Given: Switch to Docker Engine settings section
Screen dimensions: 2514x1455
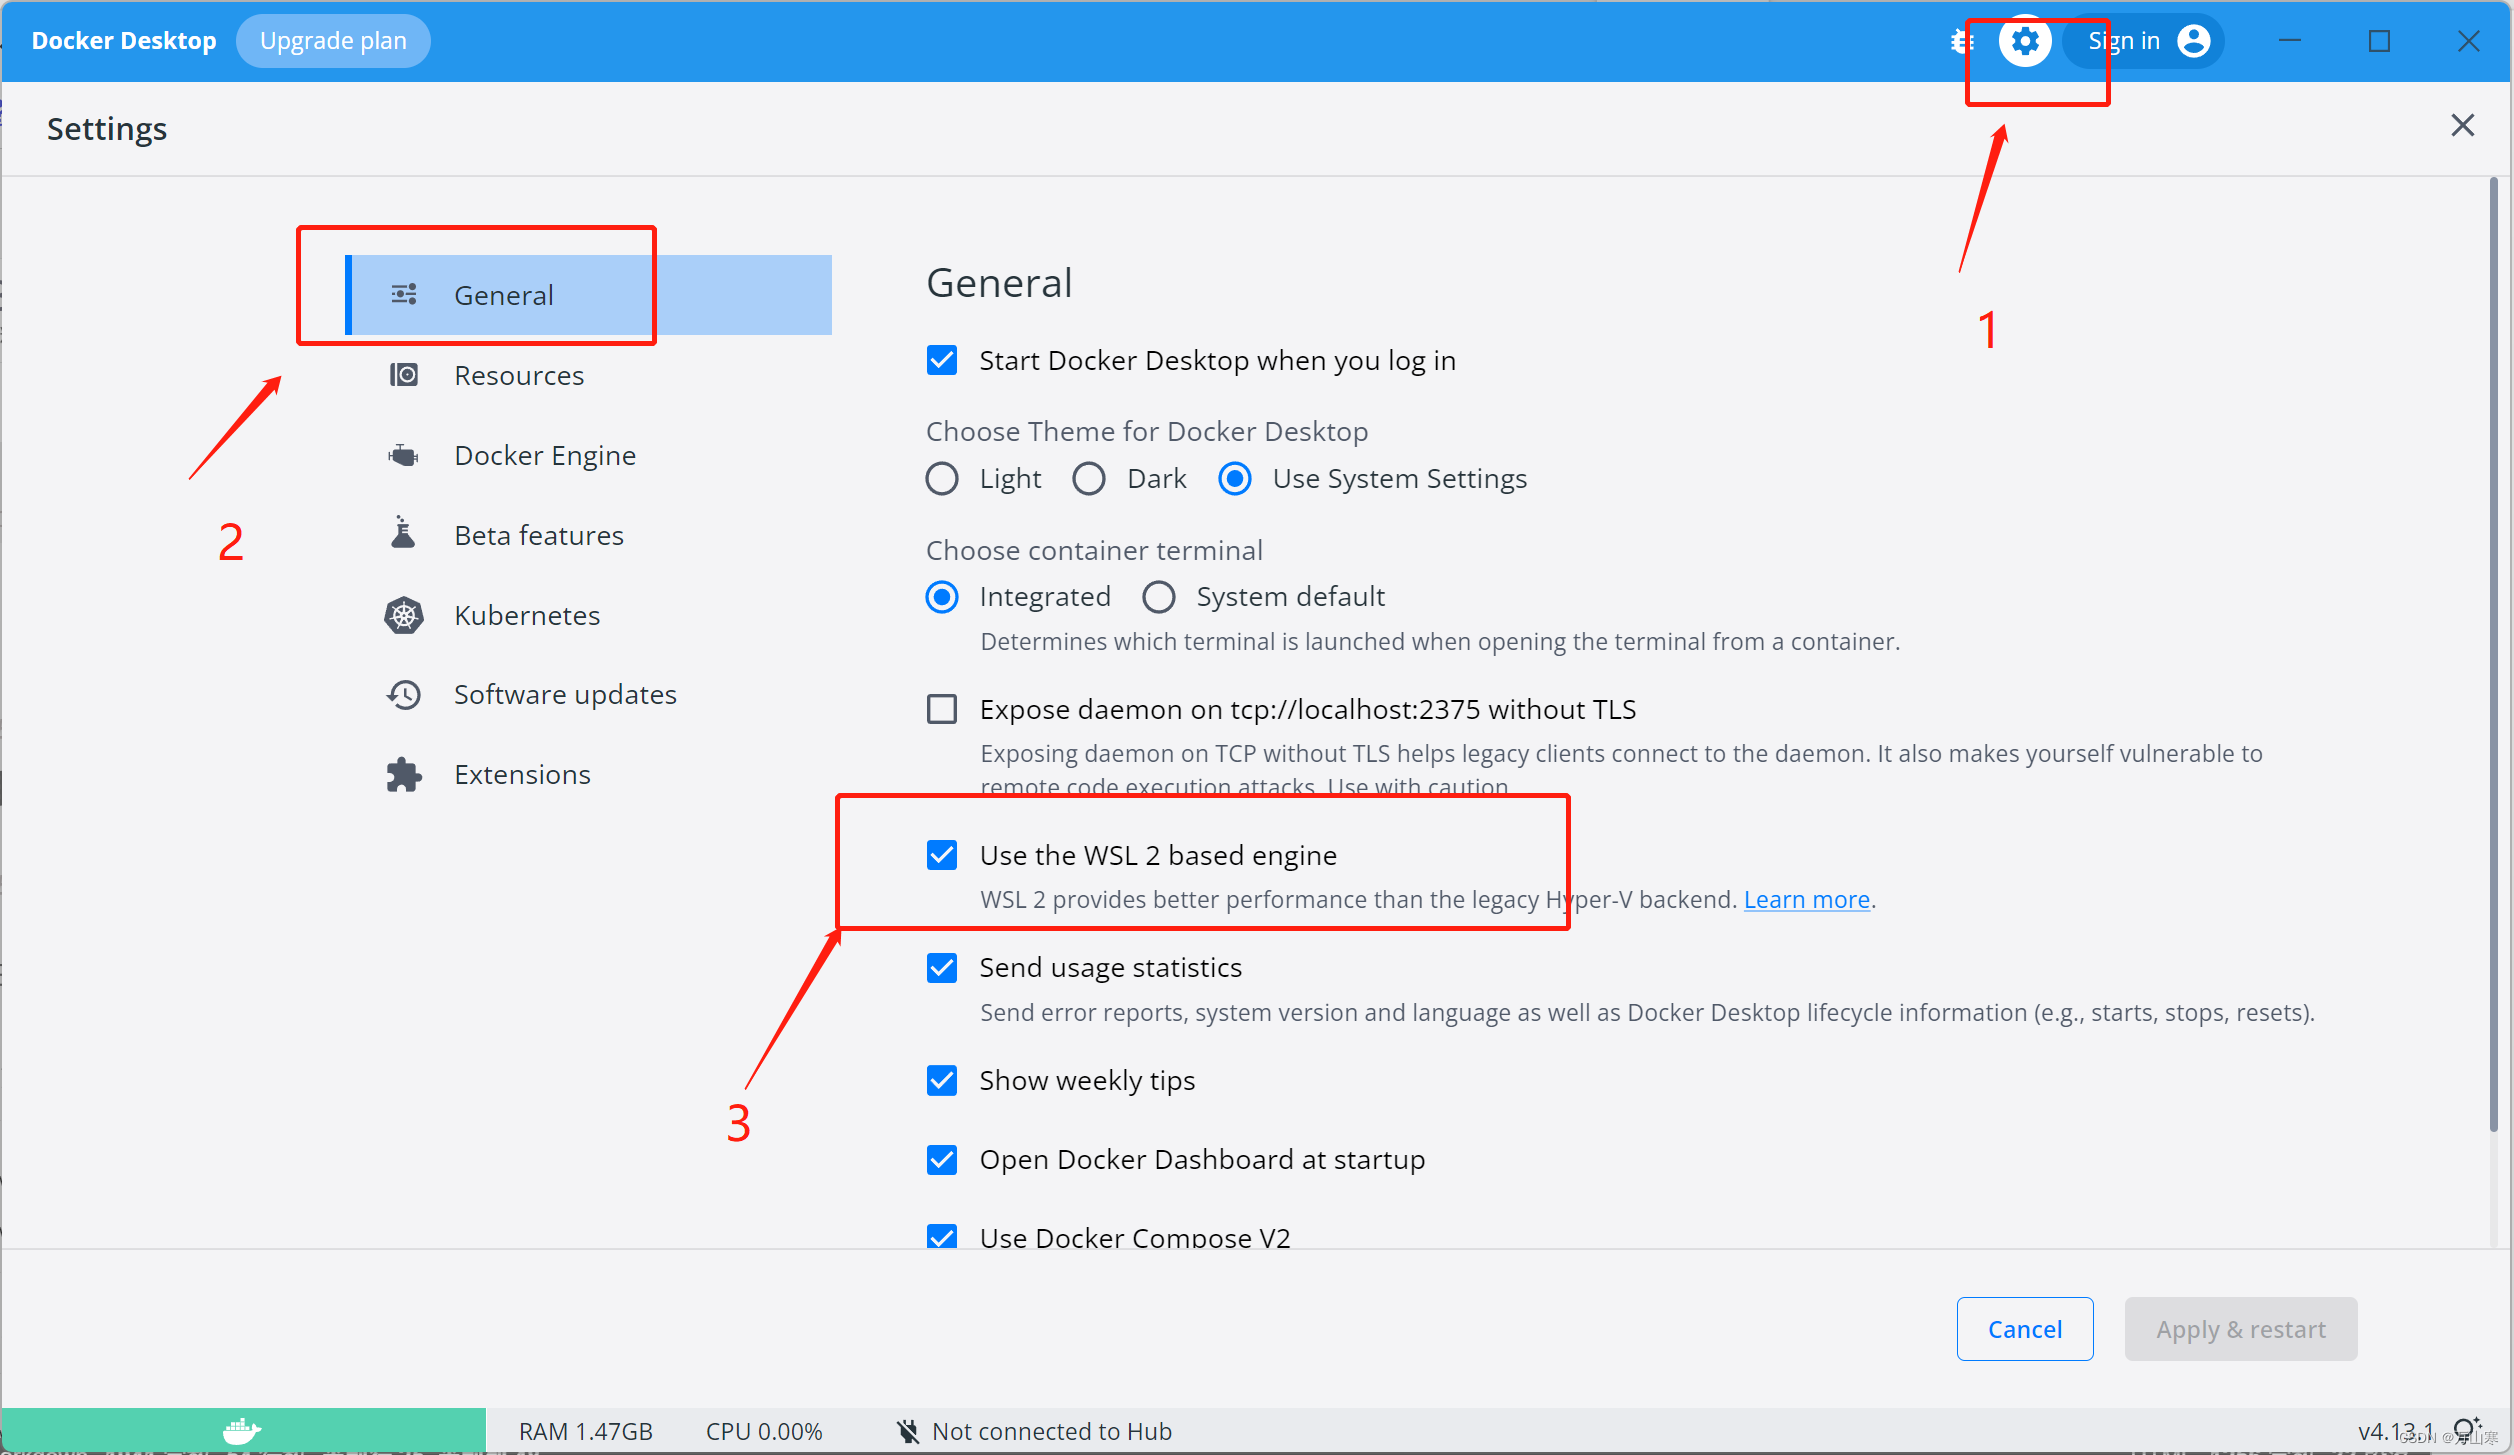Looking at the screenshot, I should coord(545,455).
